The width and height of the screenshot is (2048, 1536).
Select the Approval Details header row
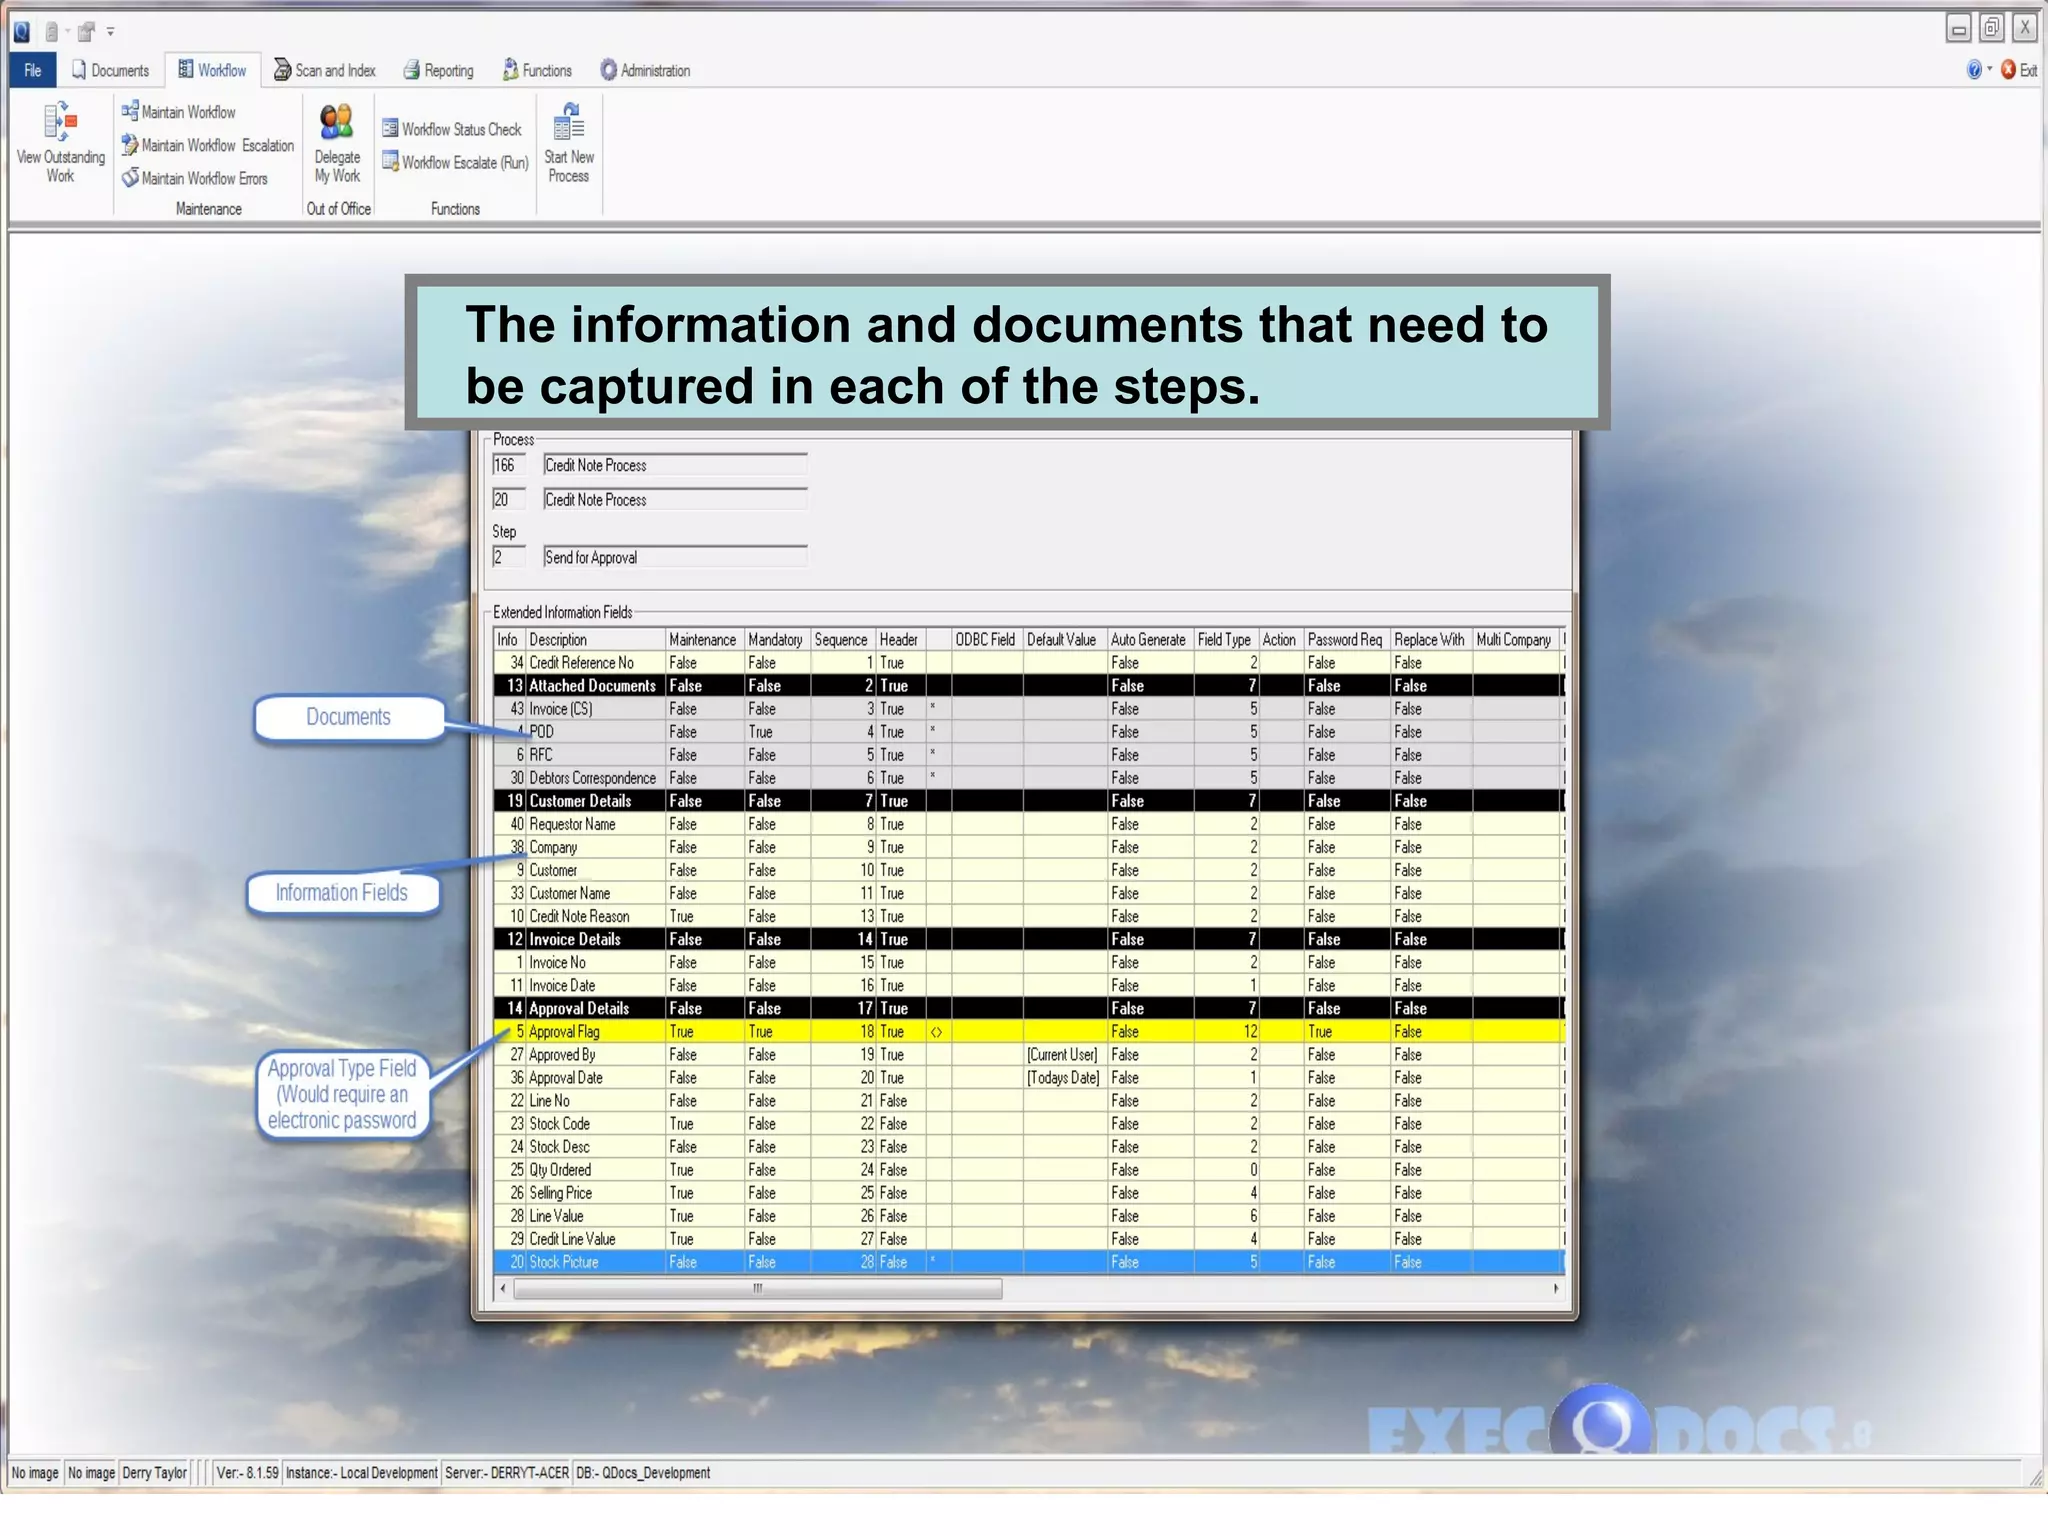click(1028, 1008)
